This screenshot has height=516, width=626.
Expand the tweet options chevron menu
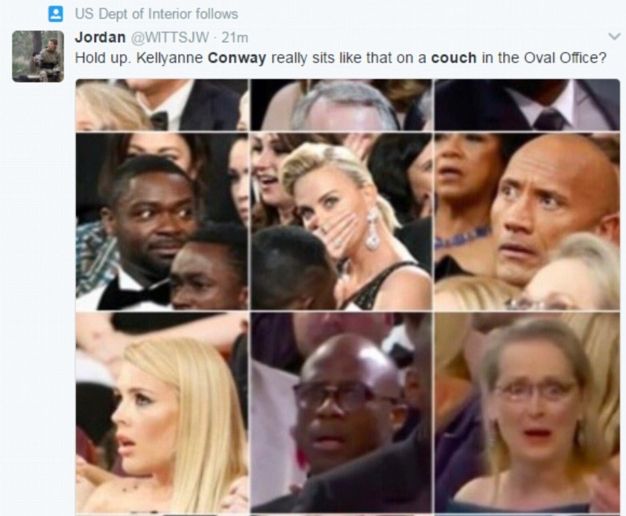614,37
